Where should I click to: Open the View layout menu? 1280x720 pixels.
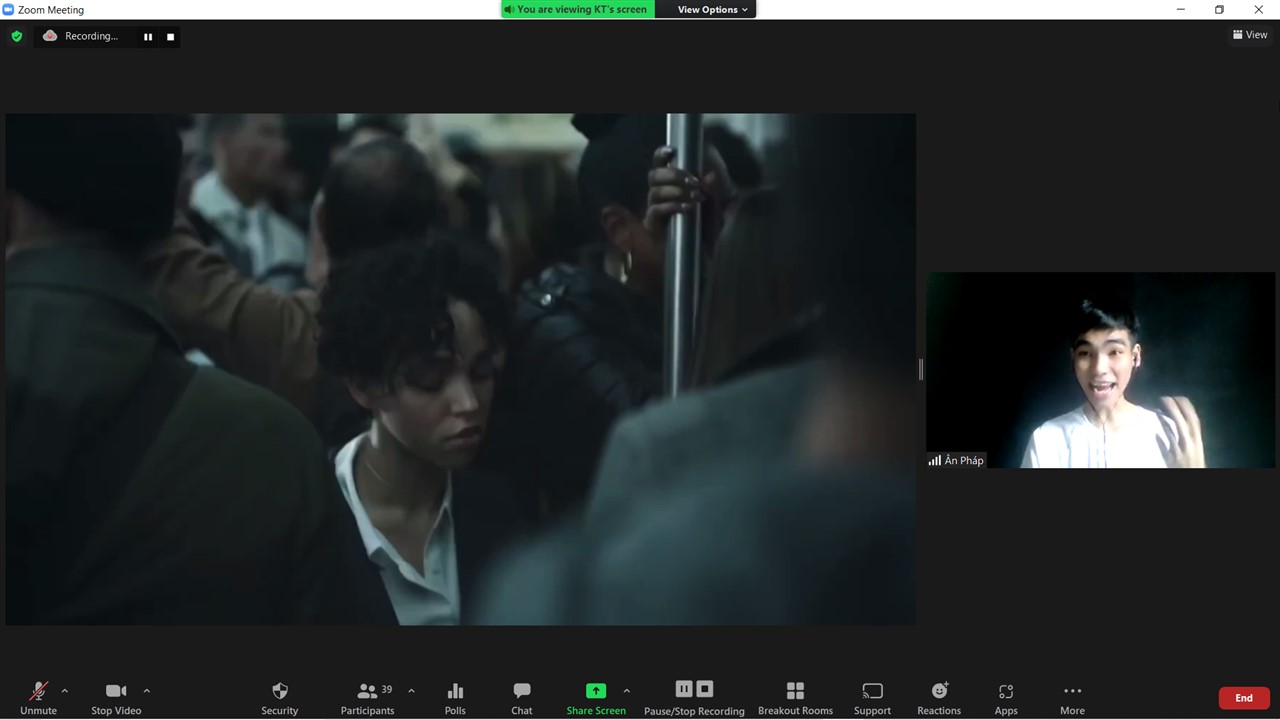1250,35
